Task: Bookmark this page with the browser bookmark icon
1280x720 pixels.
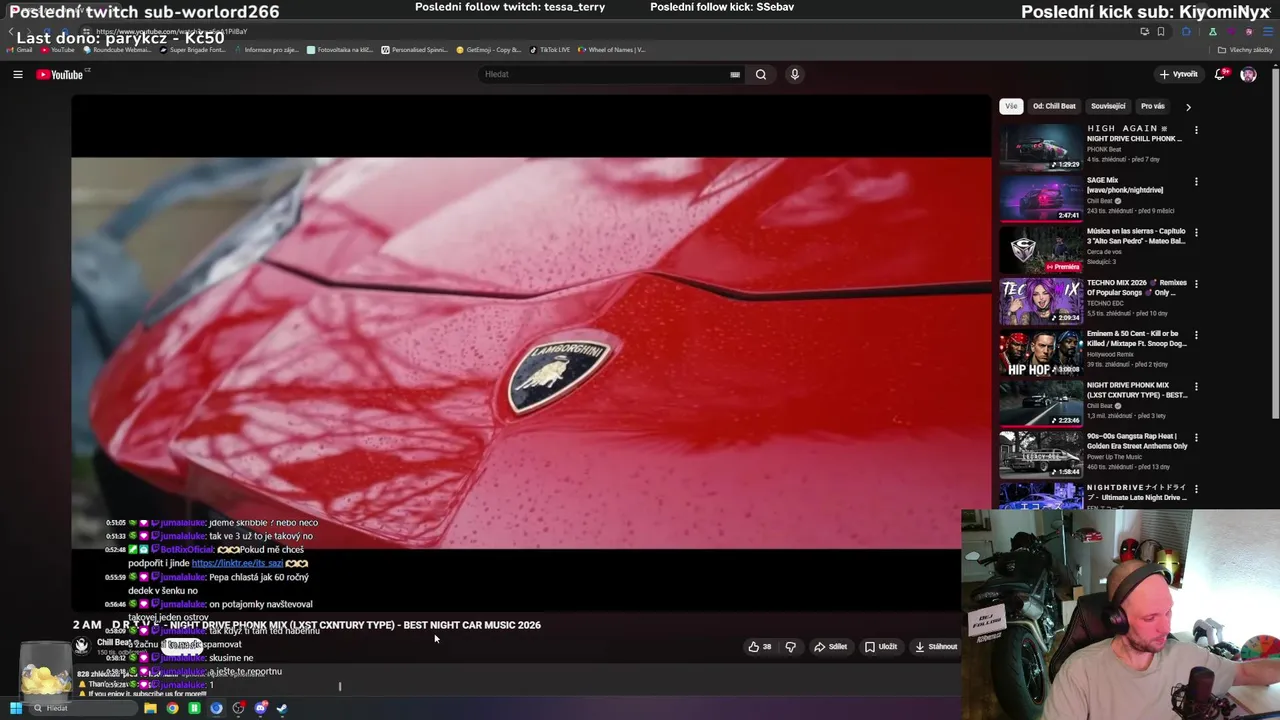Action: pyautogui.click(x=1161, y=31)
